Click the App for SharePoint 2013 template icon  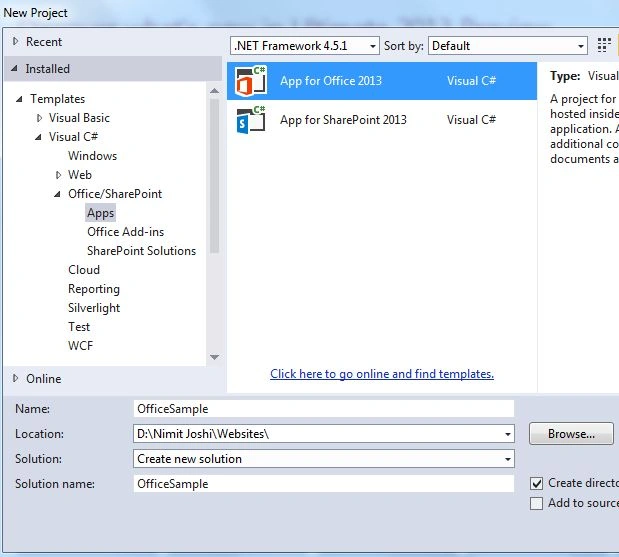click(x=251, y=120)
